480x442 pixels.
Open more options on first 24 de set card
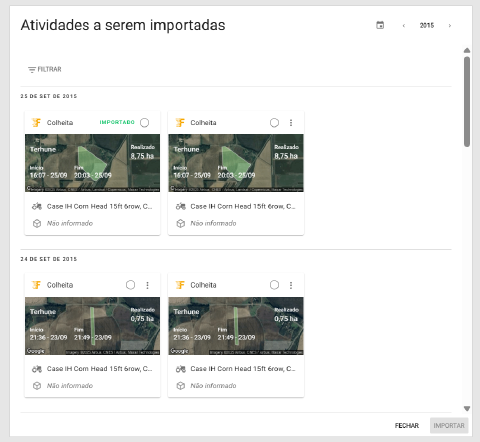147,285
